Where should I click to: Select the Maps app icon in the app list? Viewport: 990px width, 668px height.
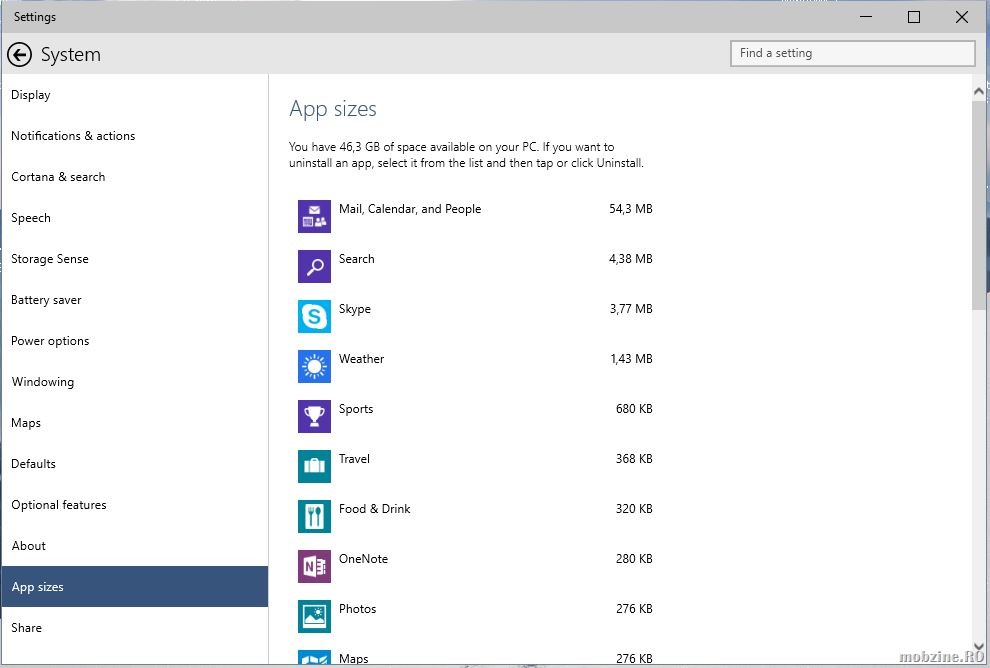[314, 657]
